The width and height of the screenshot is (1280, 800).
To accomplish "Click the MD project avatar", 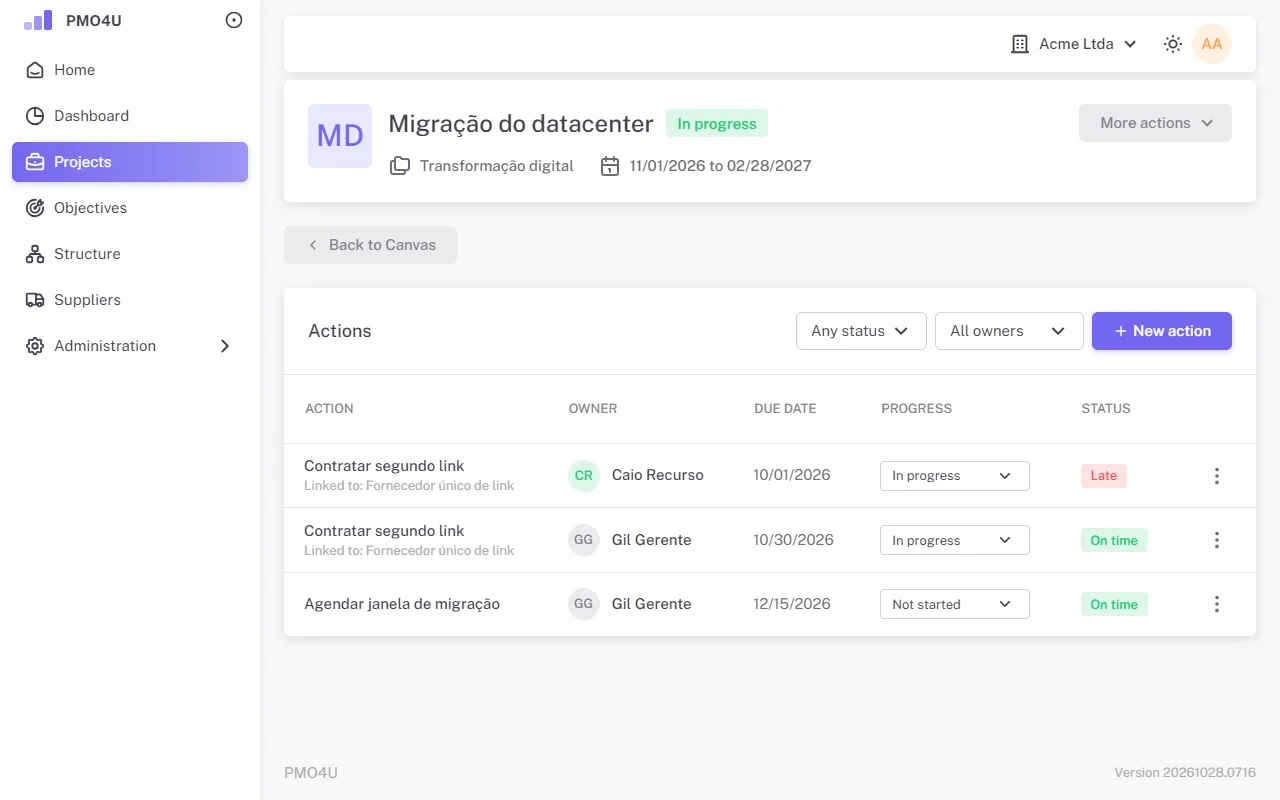I will click(340, 136).
